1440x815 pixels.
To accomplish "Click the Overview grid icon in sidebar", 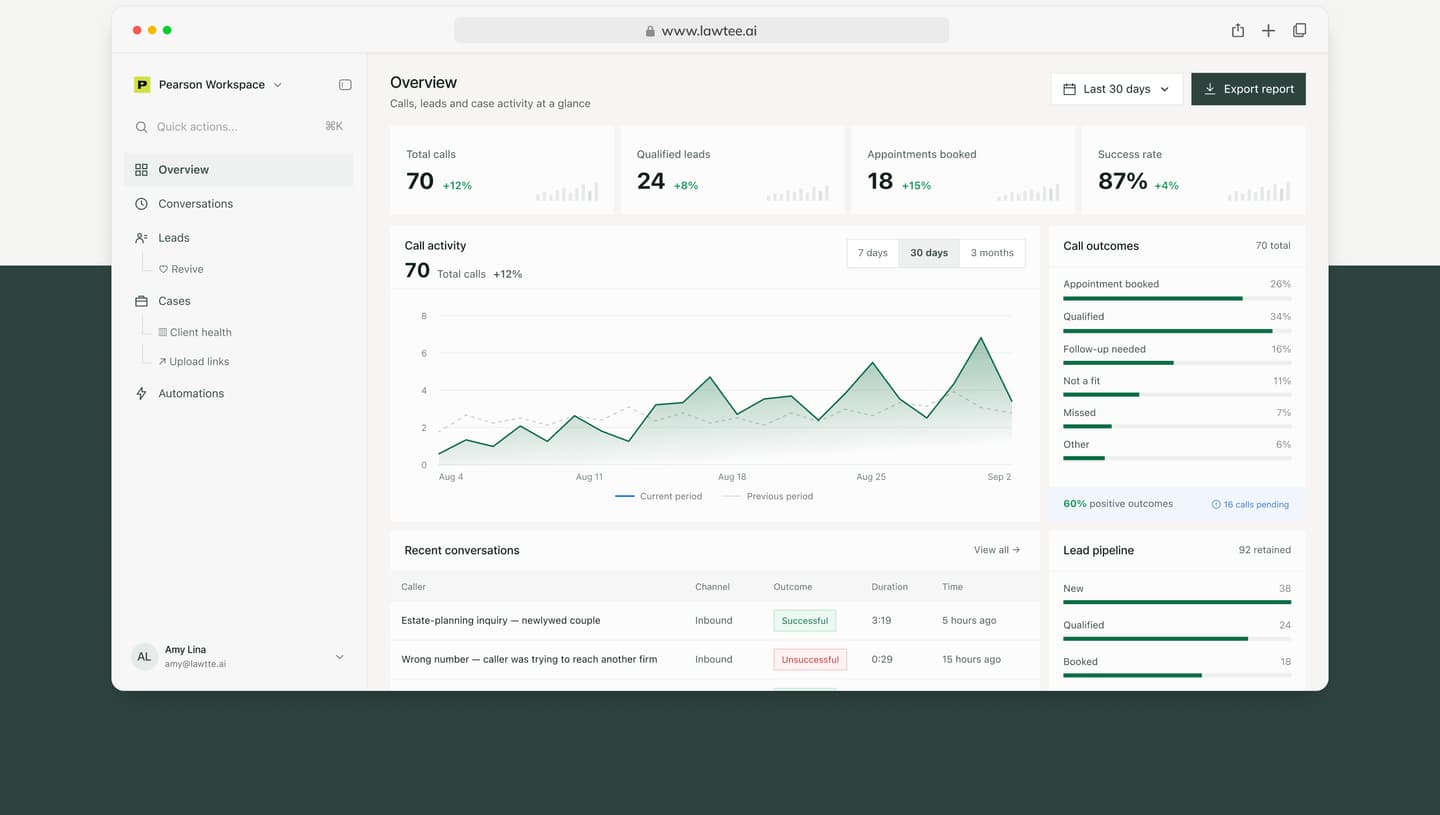I will coord(141,170).
